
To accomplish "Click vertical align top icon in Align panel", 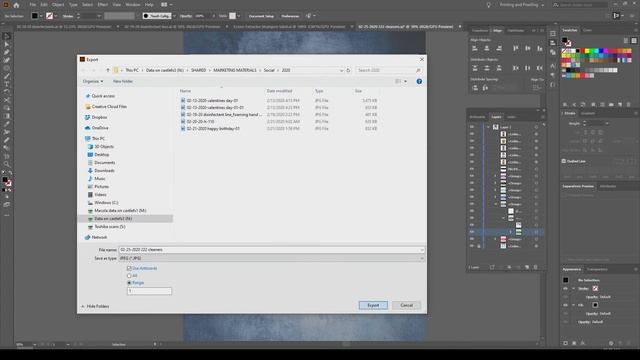I will (516, 48).
